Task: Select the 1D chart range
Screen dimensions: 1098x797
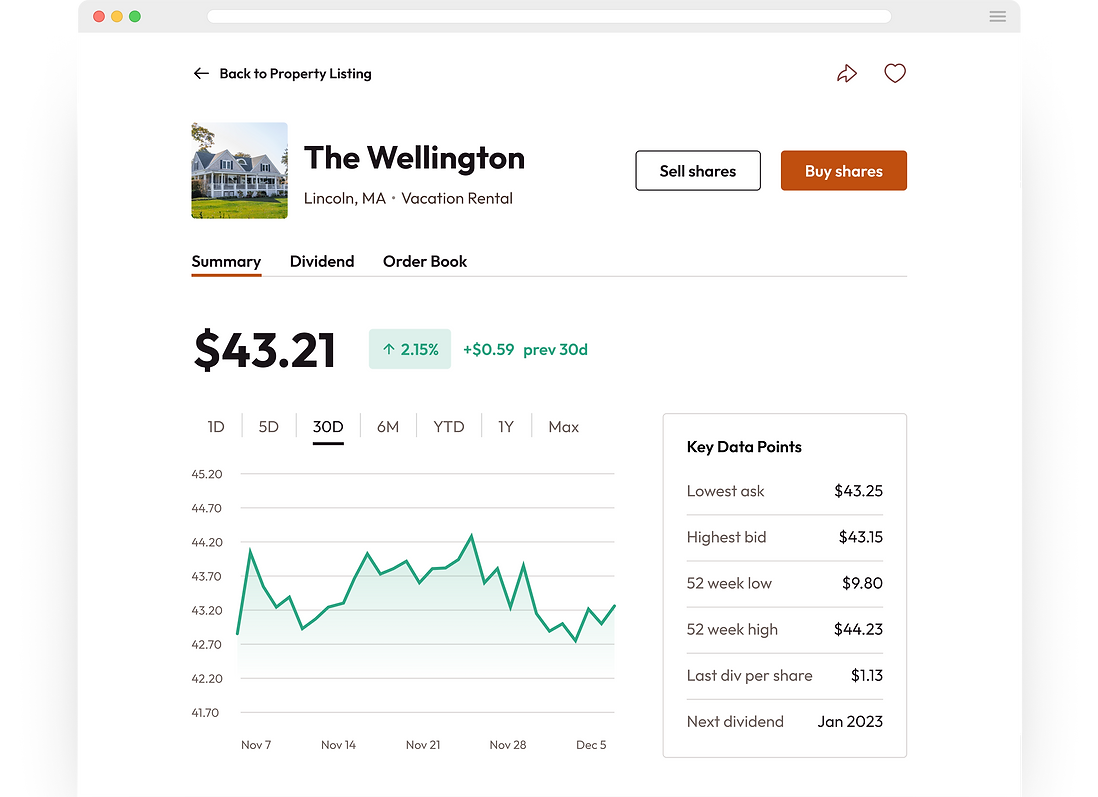Action: [x=216, y=426]
